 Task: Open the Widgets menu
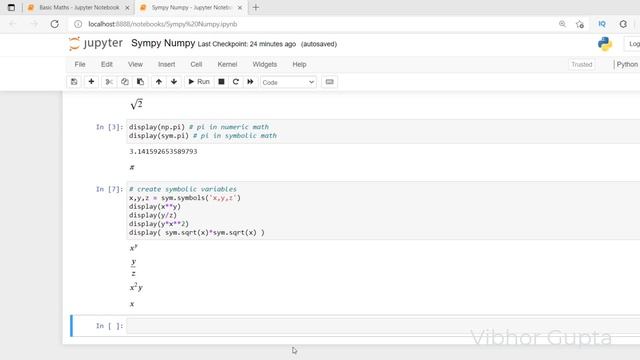[x=264, y=64]
